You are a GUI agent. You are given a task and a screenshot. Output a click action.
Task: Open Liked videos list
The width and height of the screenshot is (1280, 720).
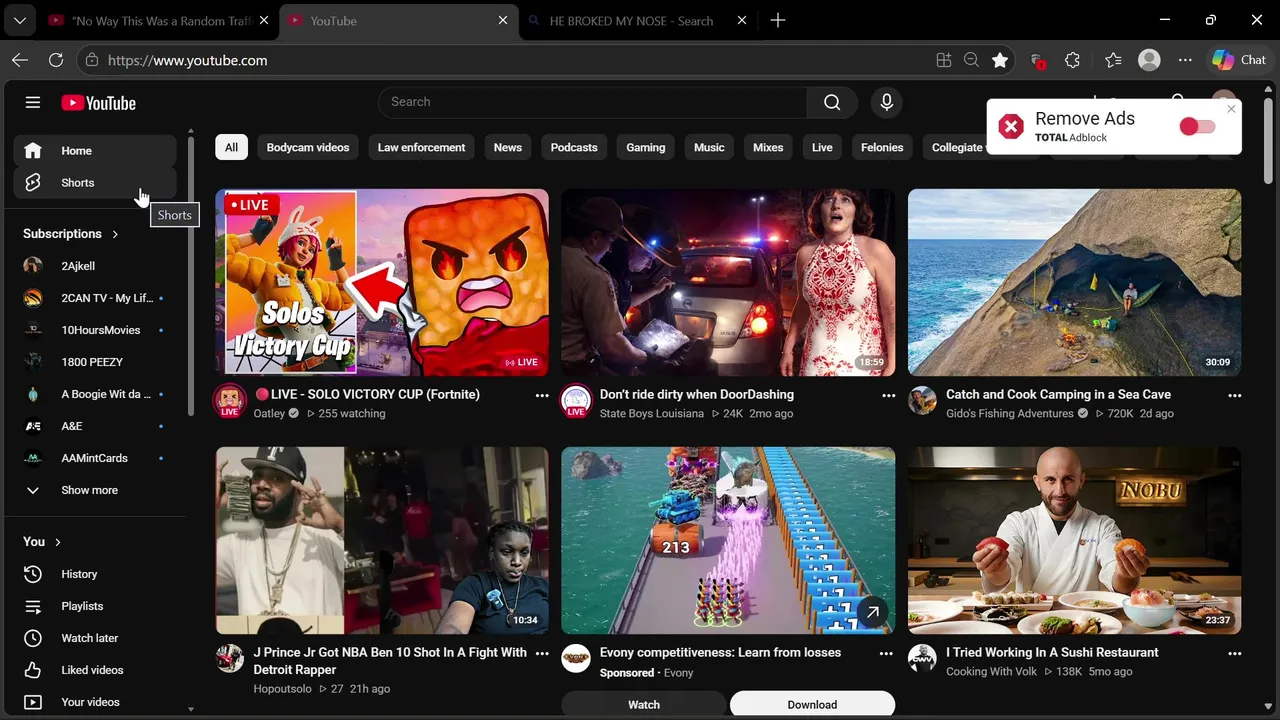click(x=95, y=670)
